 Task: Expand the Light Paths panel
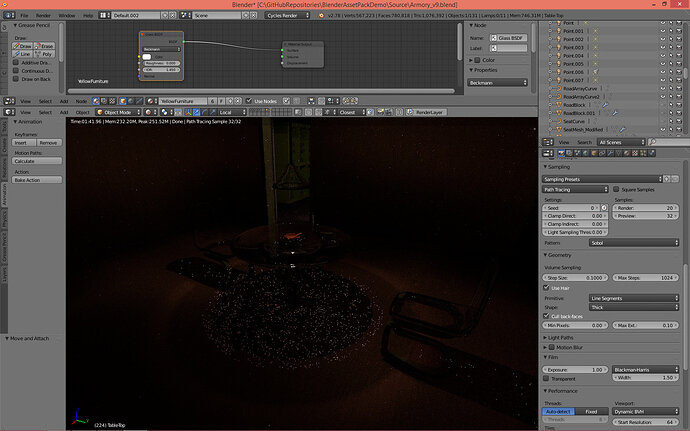pos(560,338)
